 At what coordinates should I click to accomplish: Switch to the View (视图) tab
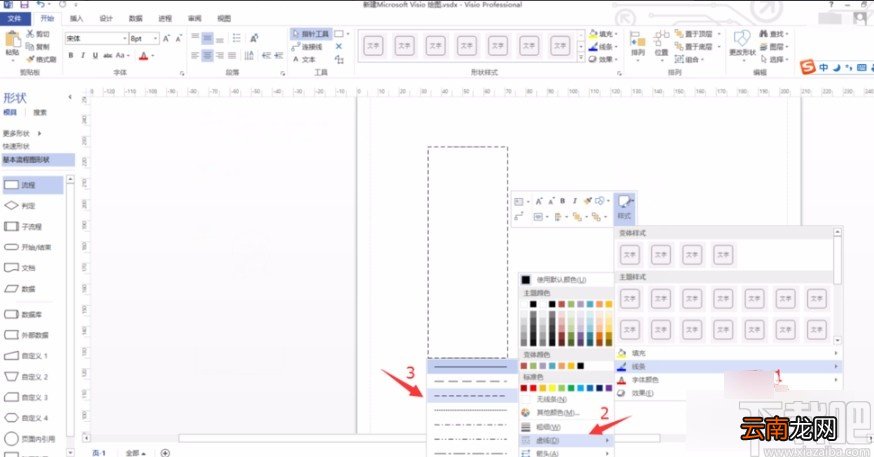(x=224, y=18)
